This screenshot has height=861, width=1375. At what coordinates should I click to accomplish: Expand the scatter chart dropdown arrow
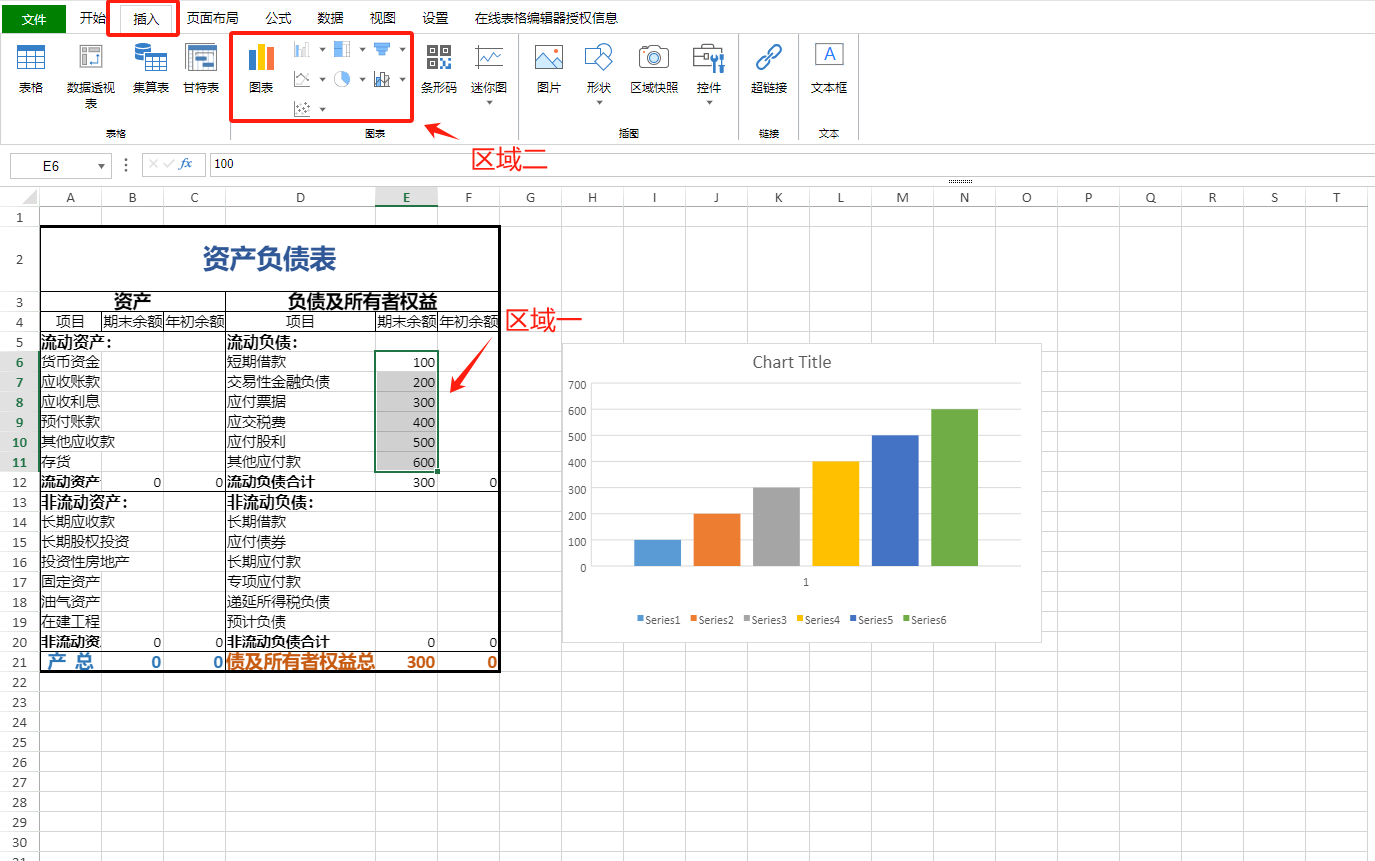coord(322,108)
